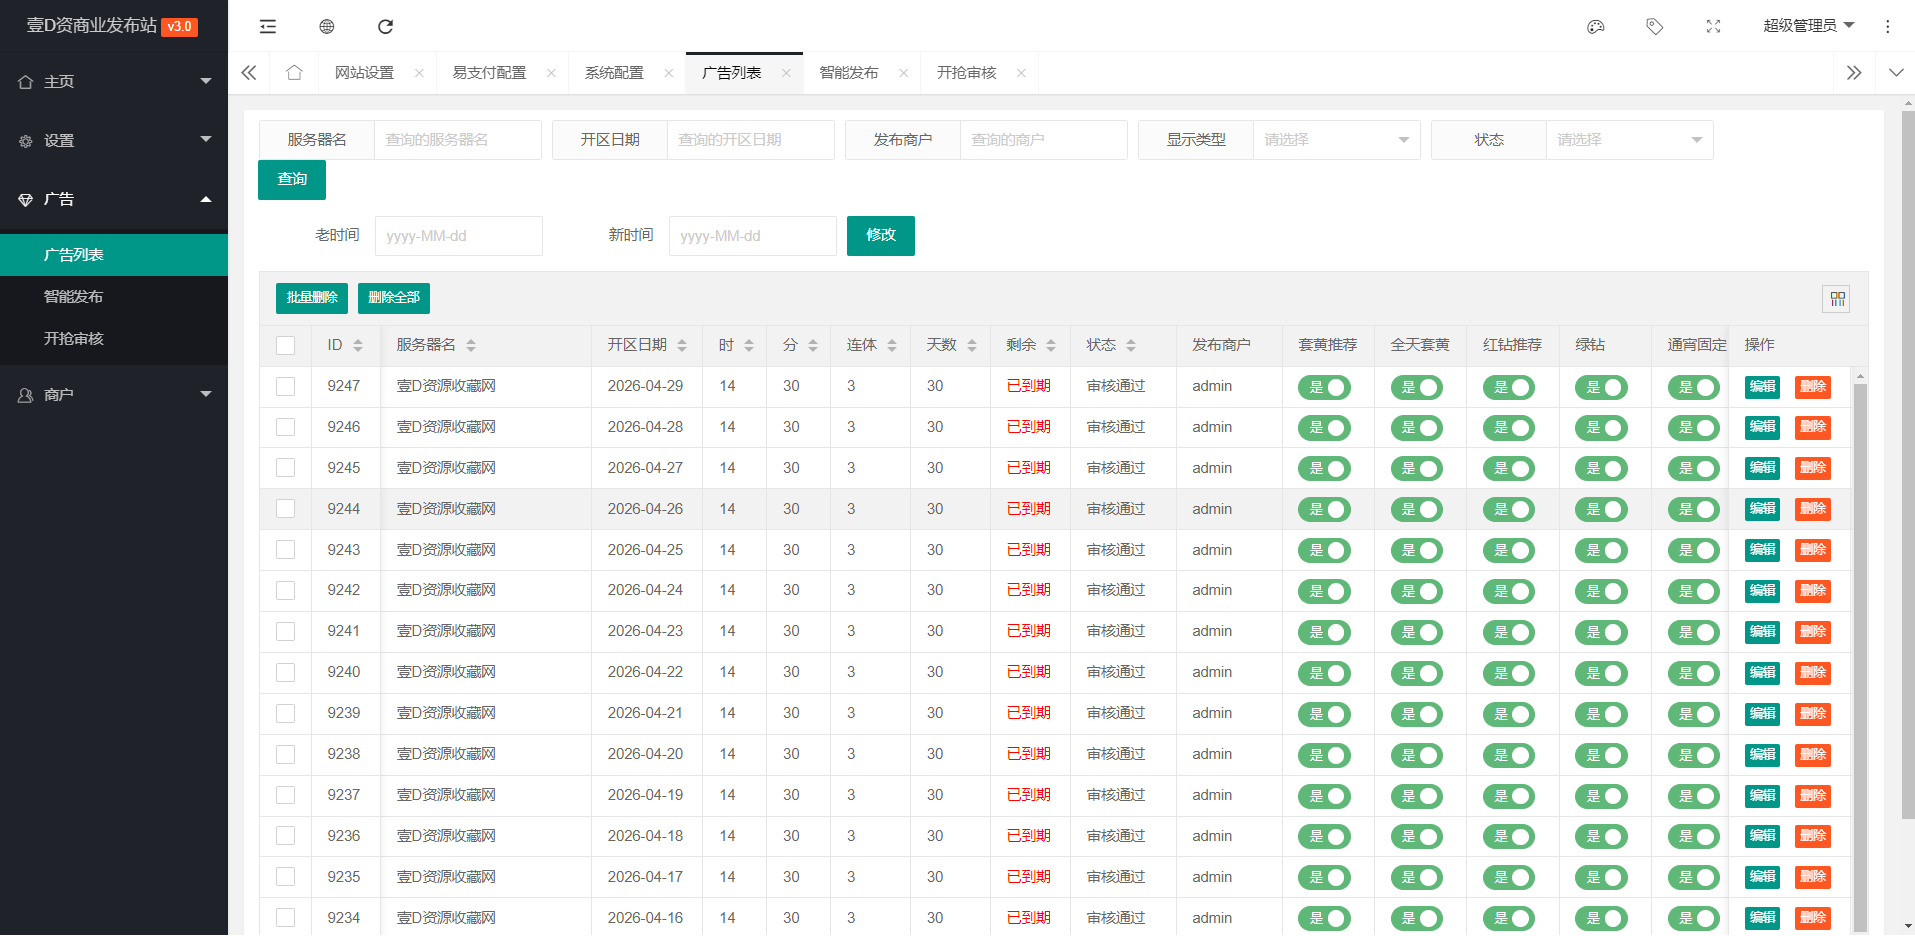Toggle 套黄推荐 switch for row 9246
This screenshot has width=1915, height=936.
pos(1324,428)
